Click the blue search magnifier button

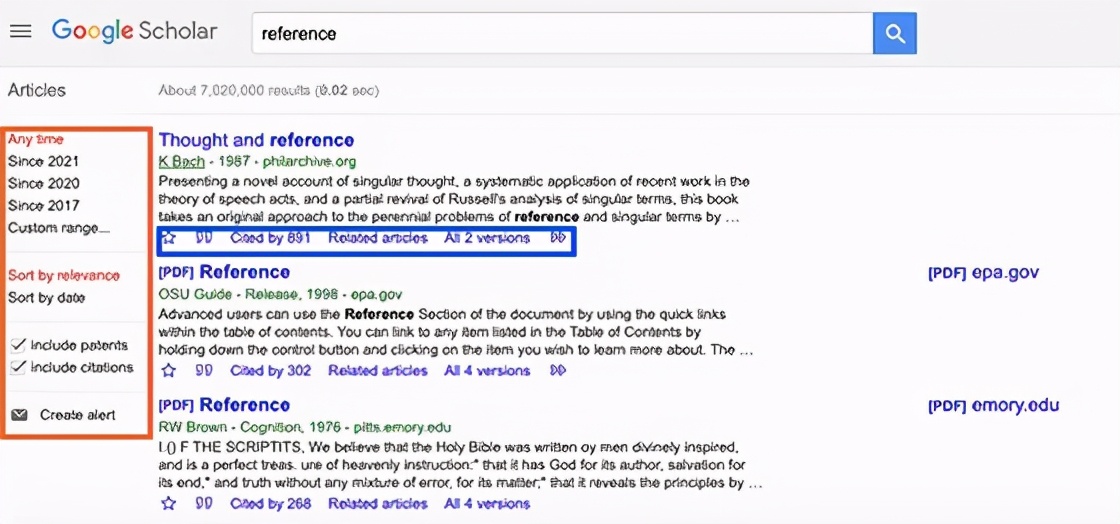(894, 33)
